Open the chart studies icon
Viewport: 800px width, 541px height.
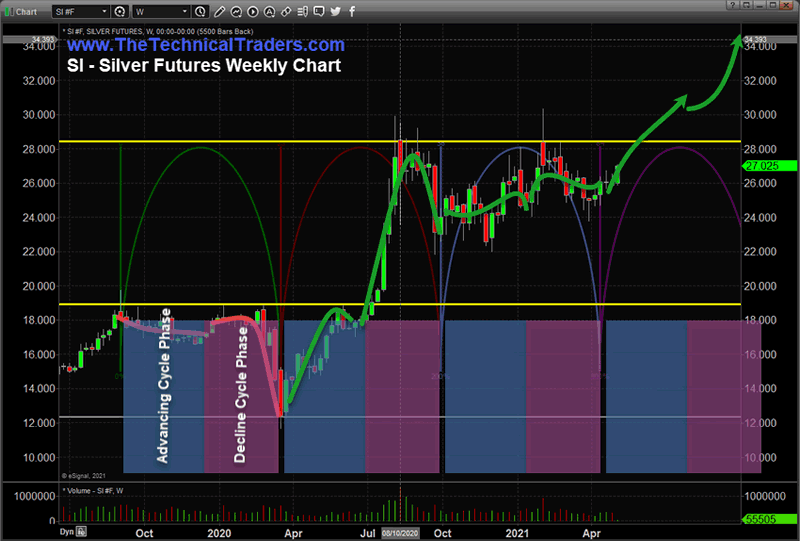pos(236,12)
